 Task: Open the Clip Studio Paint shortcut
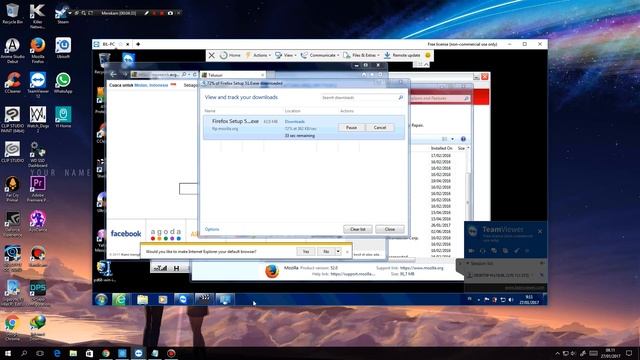[x=12, y=119]
